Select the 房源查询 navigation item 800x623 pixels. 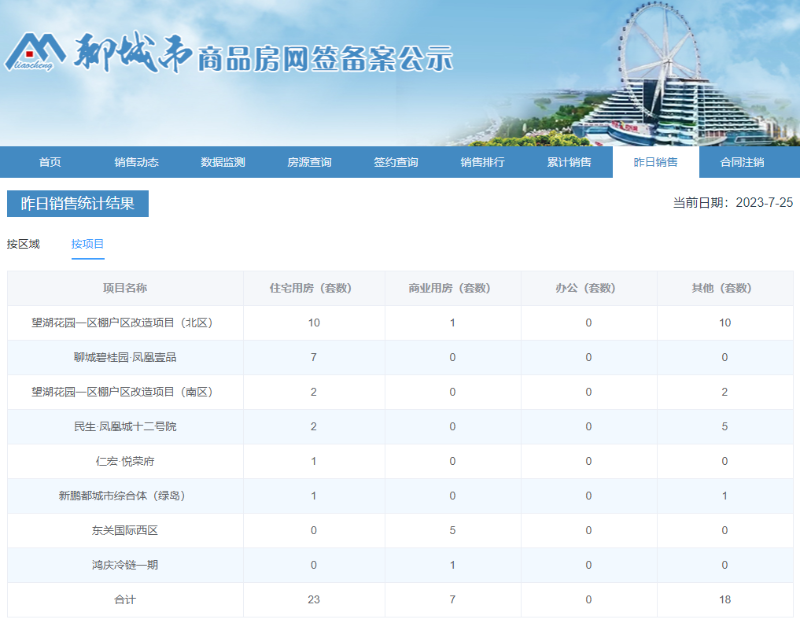coord(310,161)
